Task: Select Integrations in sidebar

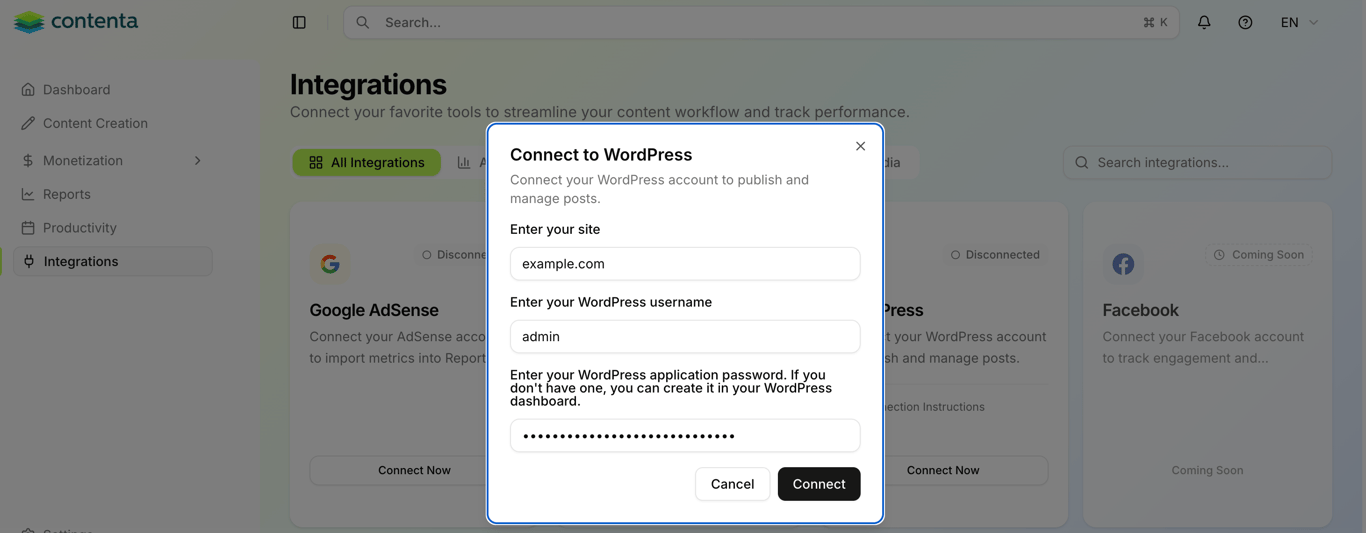Action: pos(112,262)
